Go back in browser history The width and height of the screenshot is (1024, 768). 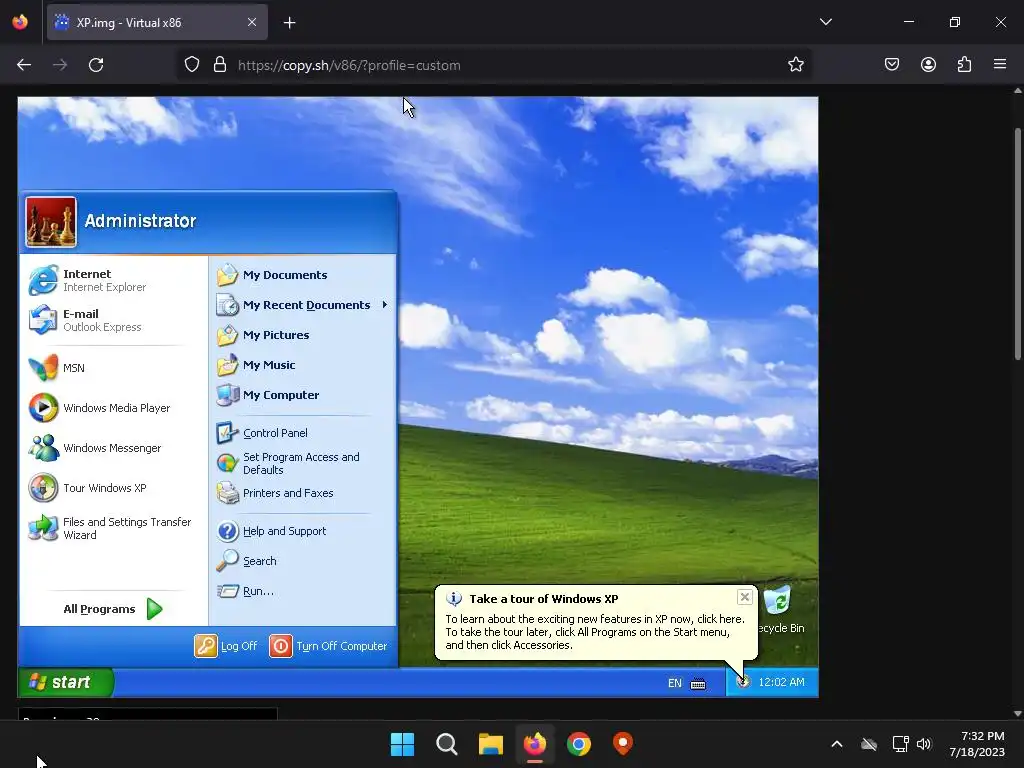click(24, 65)
